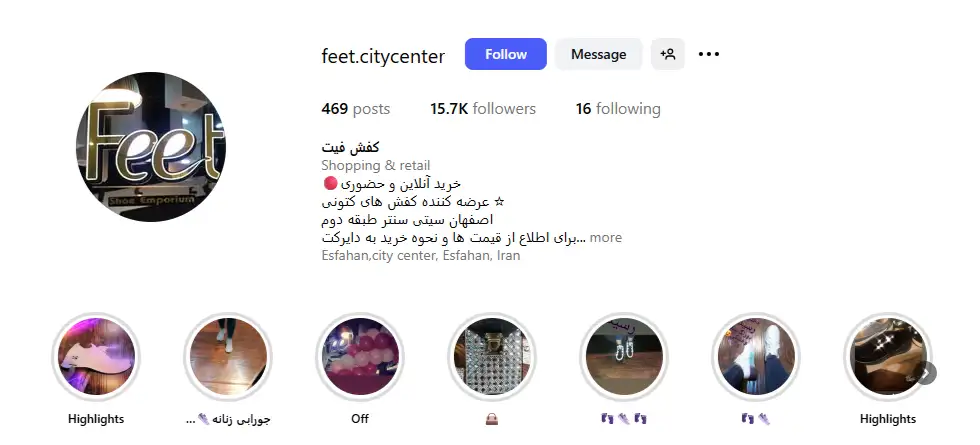Expand the bio with the more link

click(606, 238)
